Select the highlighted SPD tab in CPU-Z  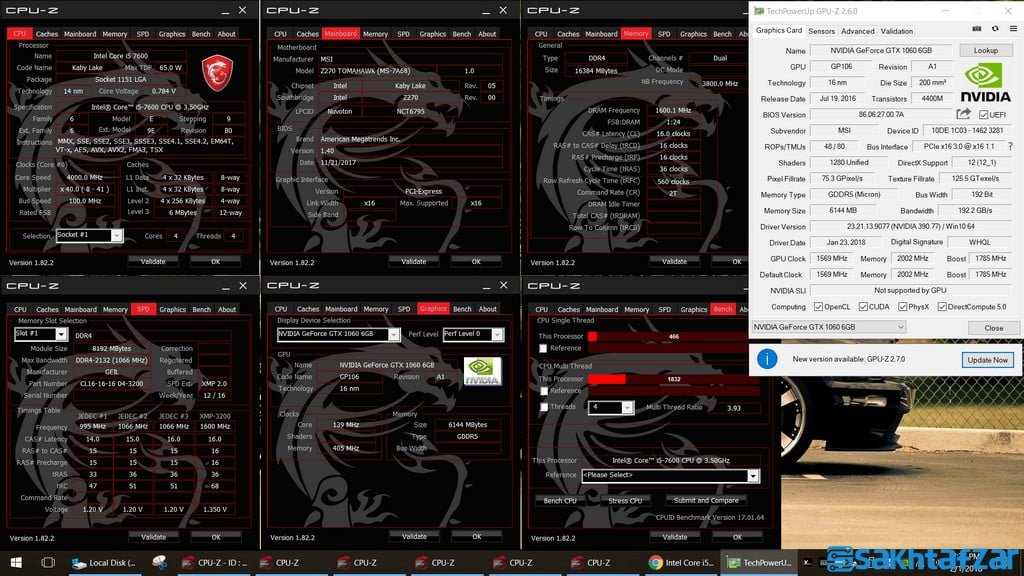pos(143,309)
